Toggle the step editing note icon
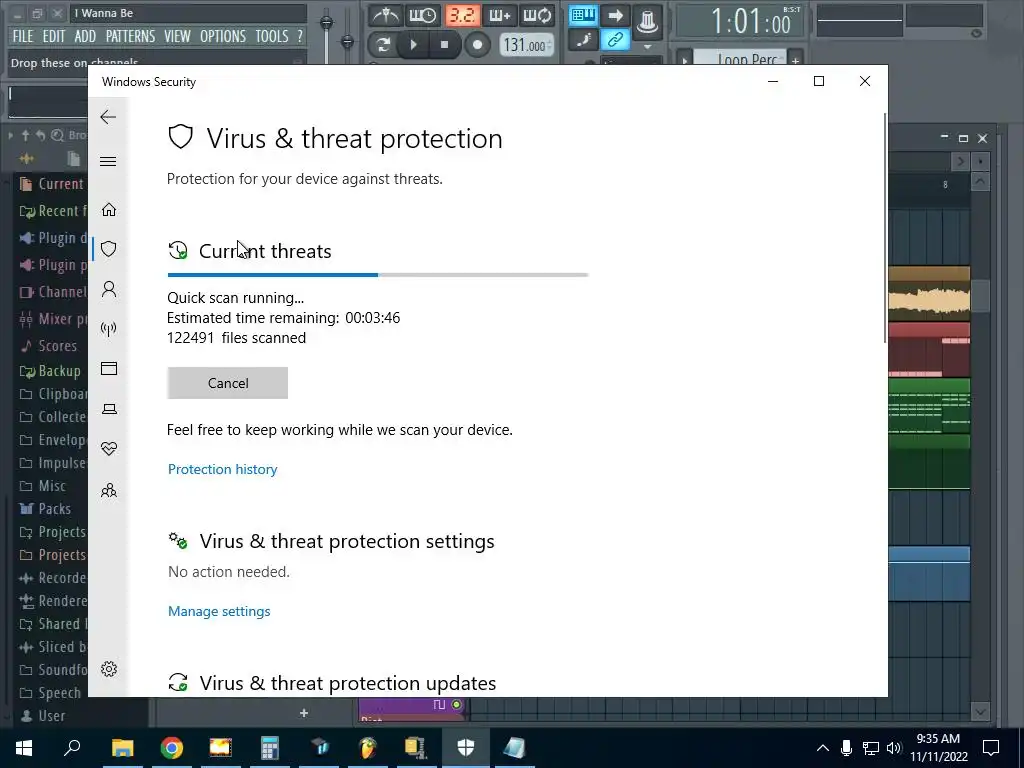 [x=583, y=40]
